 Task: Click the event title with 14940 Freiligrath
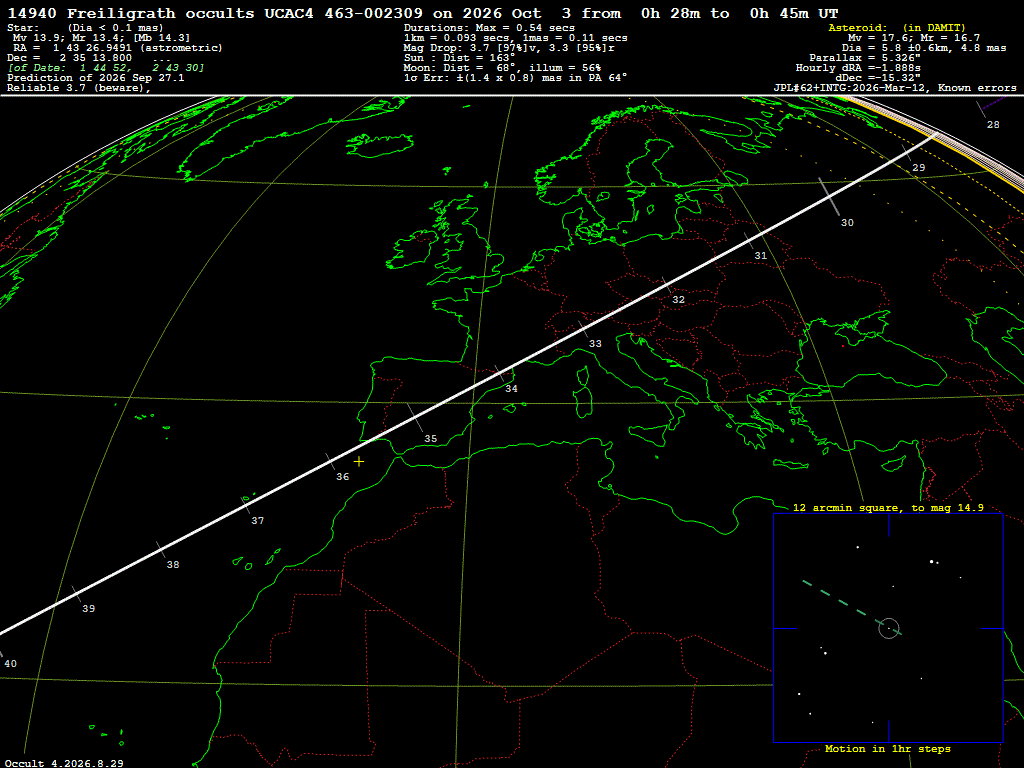click(423, 13)
